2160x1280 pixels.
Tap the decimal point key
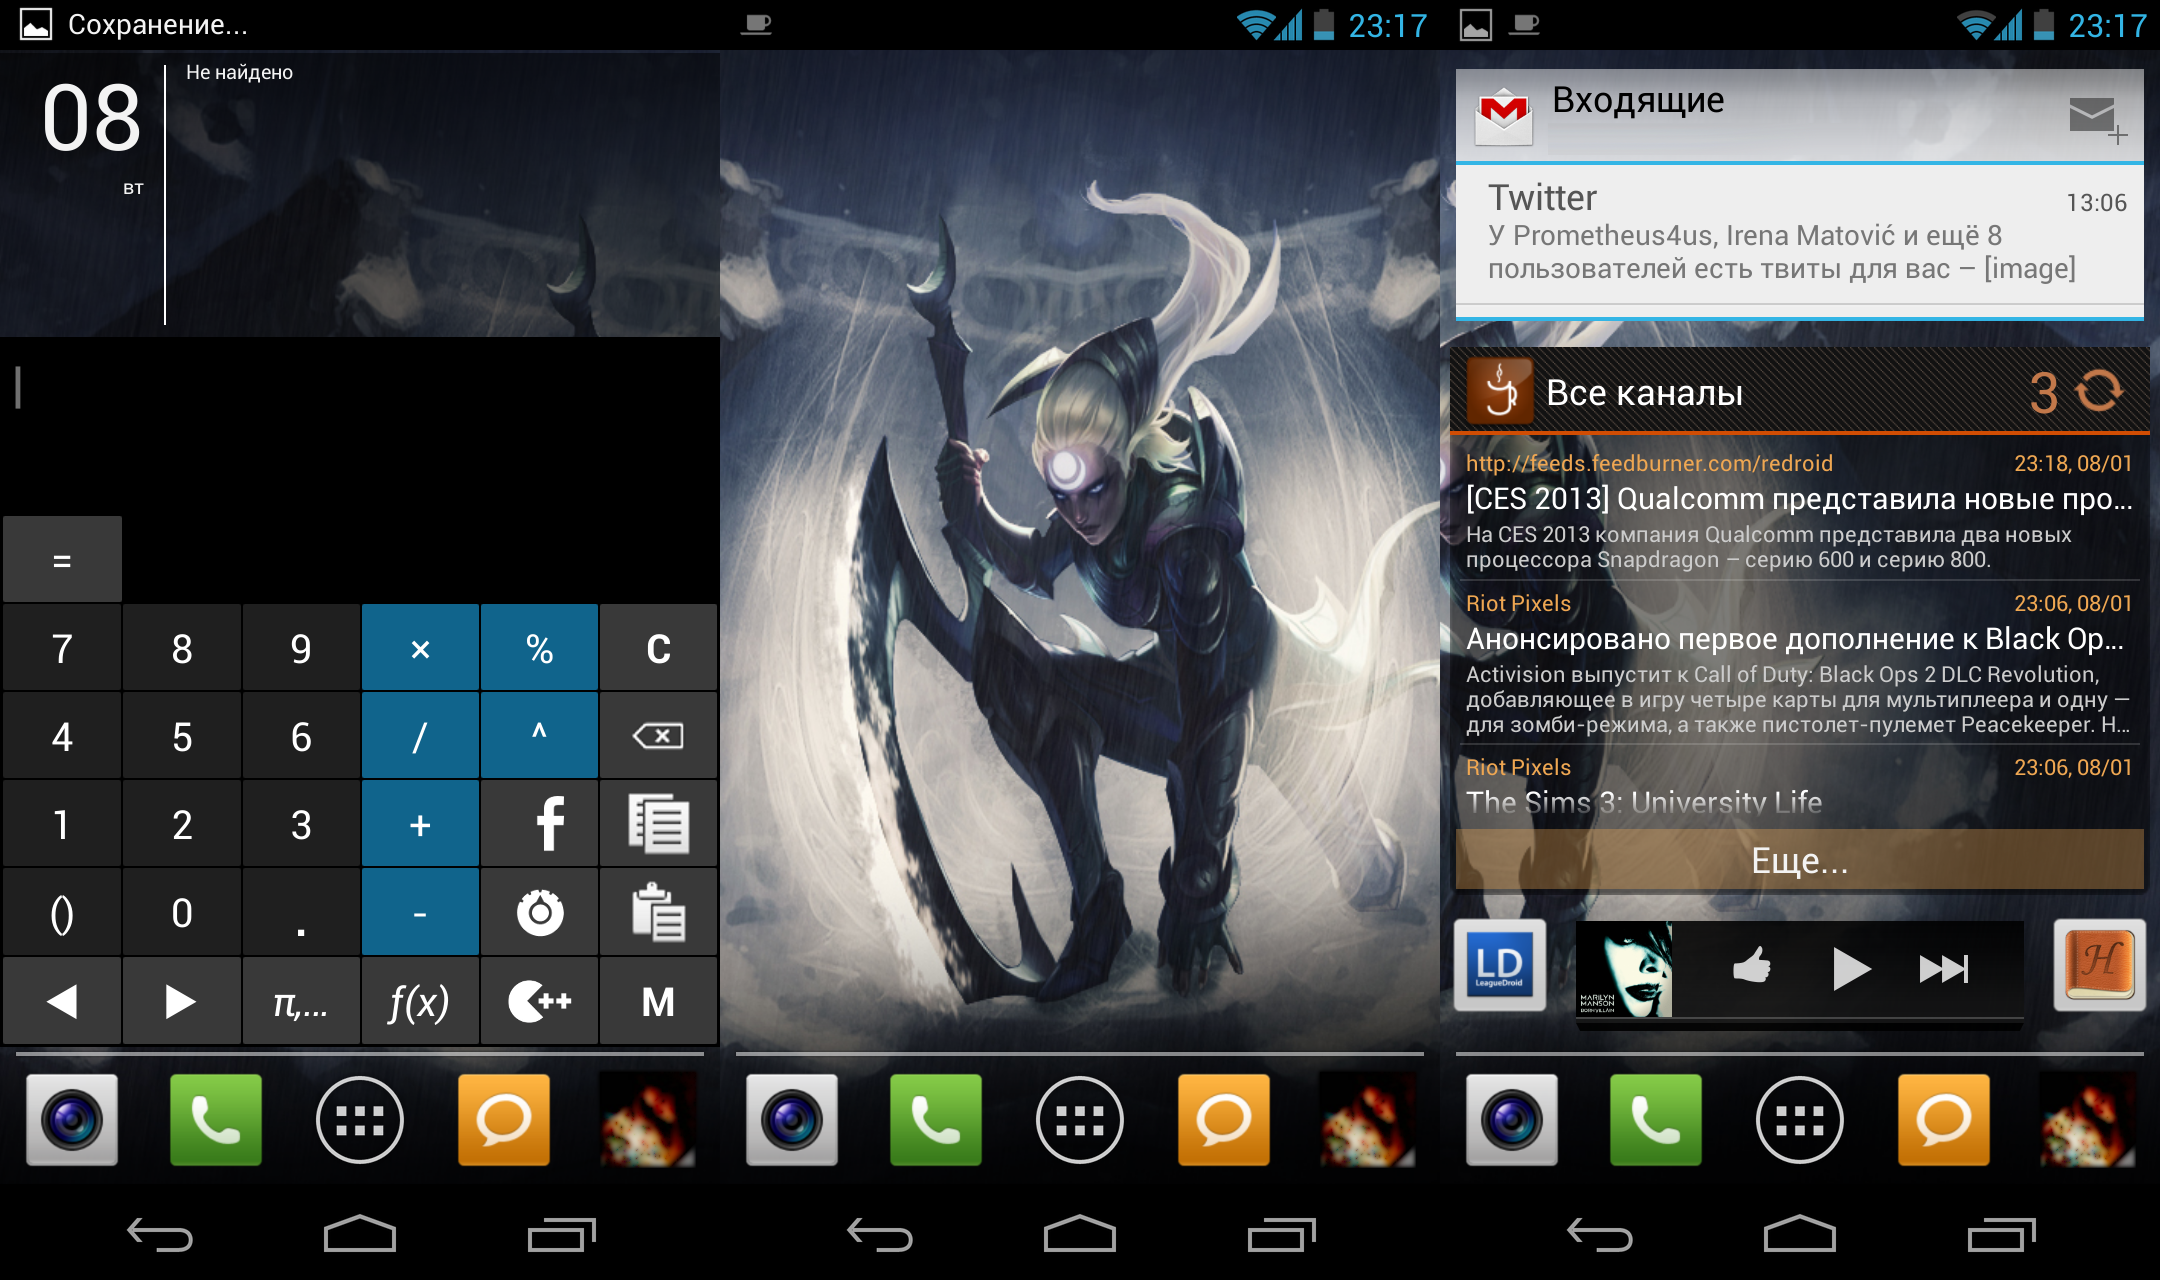(301, 912)
